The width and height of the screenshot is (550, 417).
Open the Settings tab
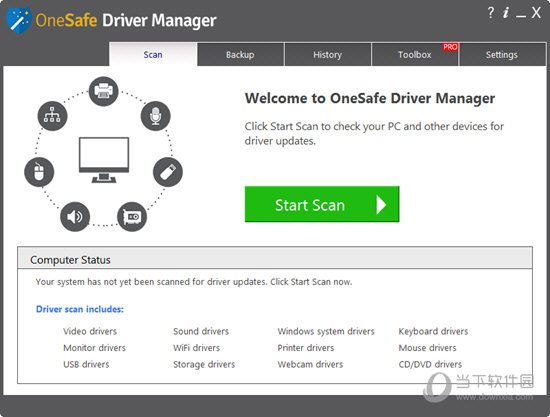click(502, 54)
